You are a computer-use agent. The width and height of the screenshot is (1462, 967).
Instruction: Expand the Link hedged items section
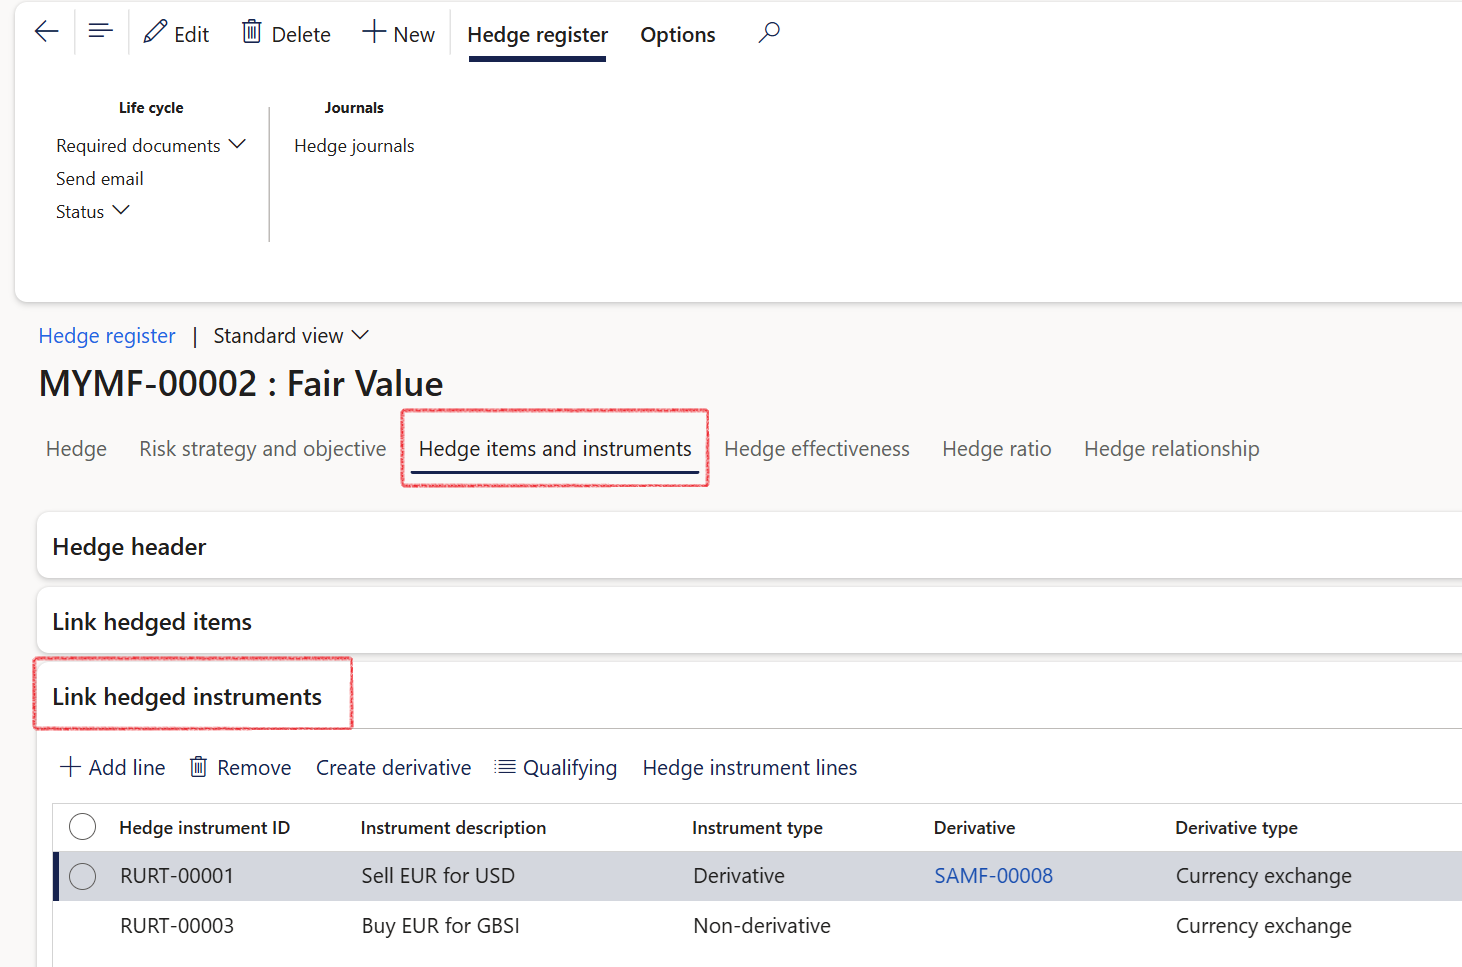[x=152, y=622]
